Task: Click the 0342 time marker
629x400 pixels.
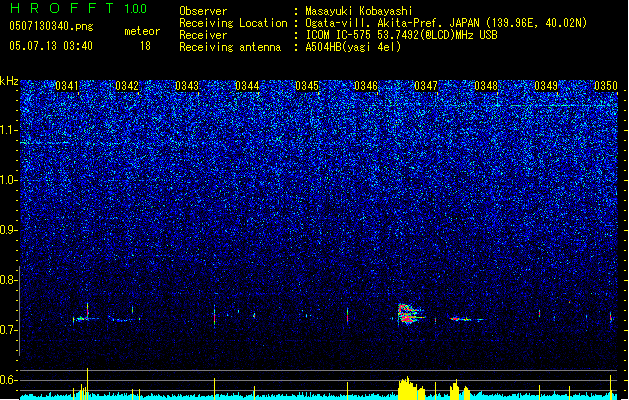Action: tap(127, 86)
